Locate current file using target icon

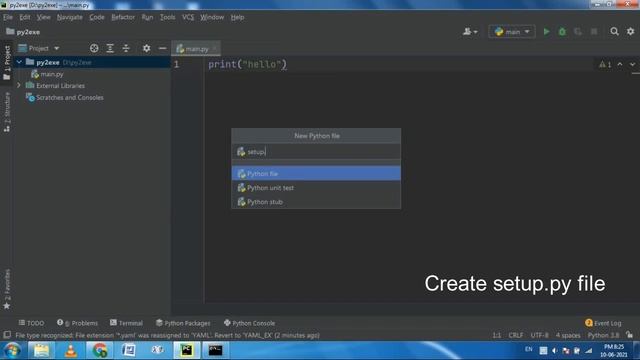[94, 48]
